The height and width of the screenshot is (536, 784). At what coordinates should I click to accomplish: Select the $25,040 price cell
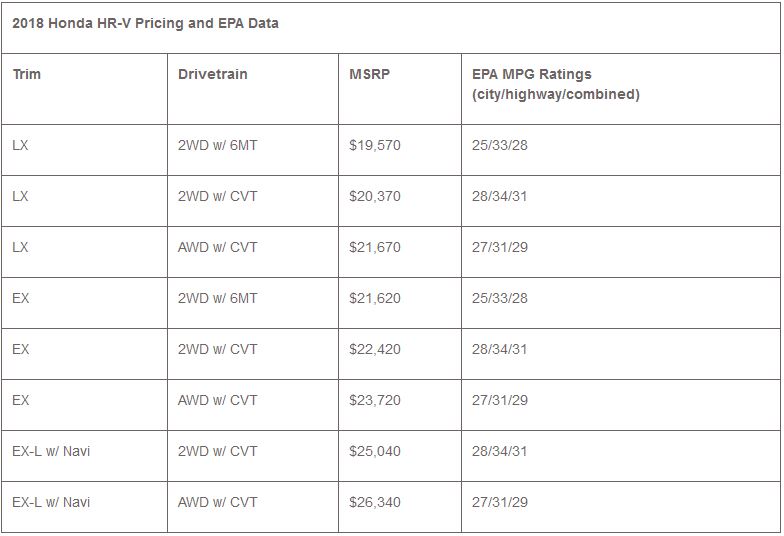click(375, 451)
